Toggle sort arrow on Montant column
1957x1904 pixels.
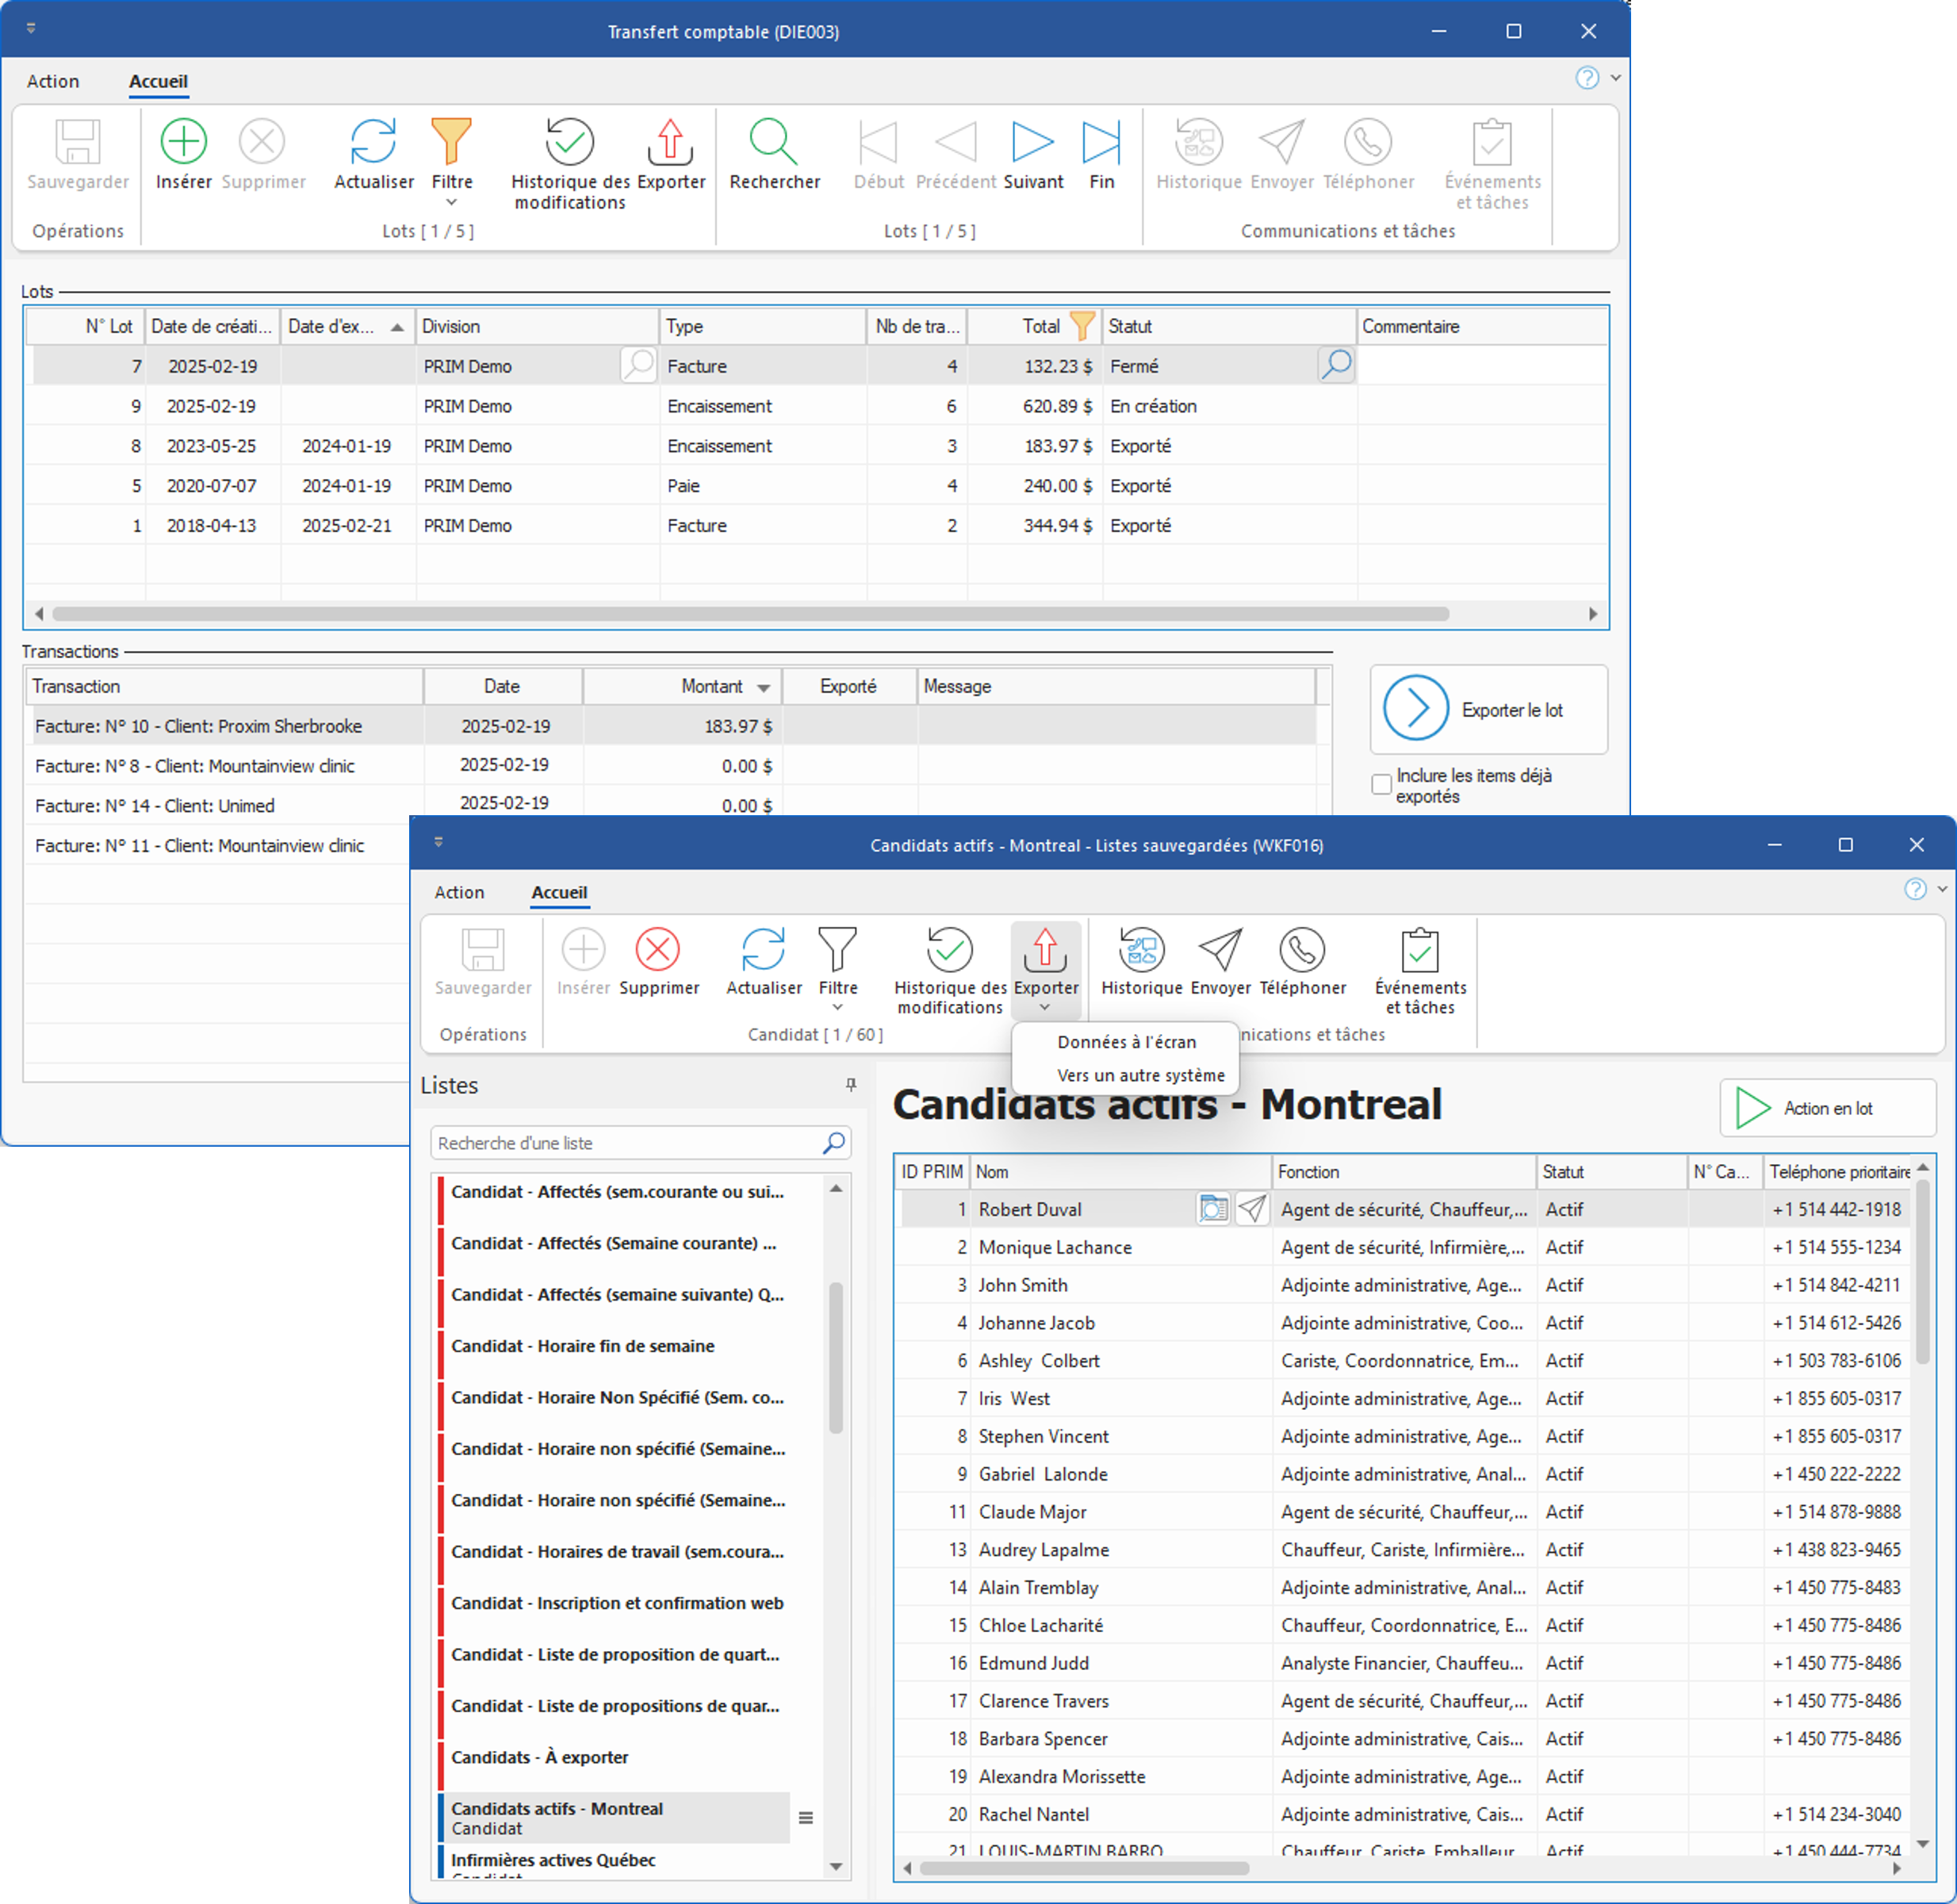[x=763, y=687]
